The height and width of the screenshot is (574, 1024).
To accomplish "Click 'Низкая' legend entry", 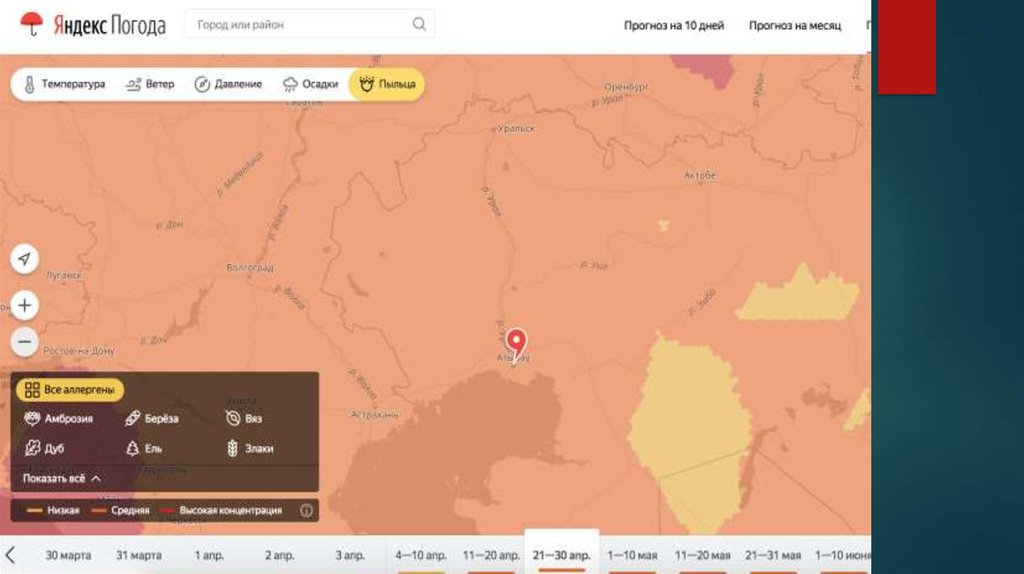I will (54, 511).
